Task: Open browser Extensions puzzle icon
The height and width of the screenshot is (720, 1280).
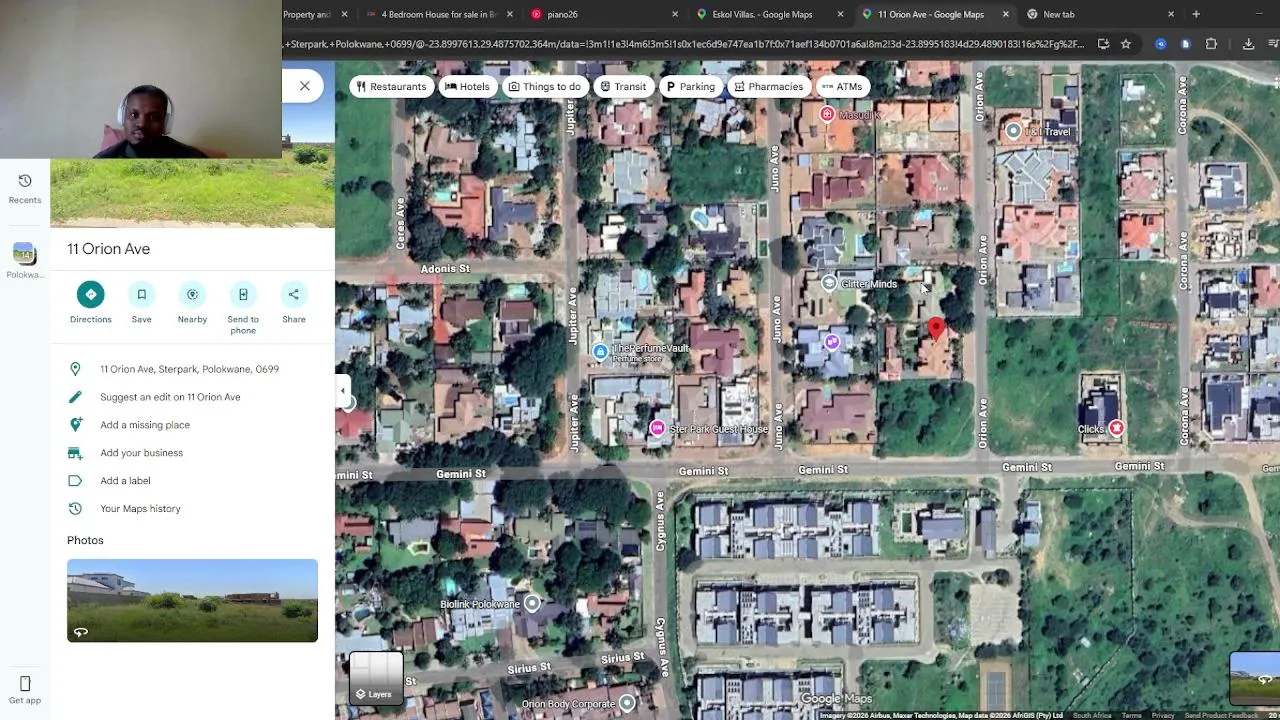Action: click(x=1211, y=44)
